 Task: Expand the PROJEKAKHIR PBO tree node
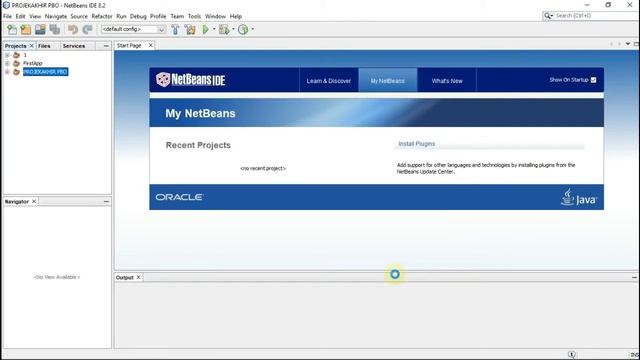[x=7, y=72]
